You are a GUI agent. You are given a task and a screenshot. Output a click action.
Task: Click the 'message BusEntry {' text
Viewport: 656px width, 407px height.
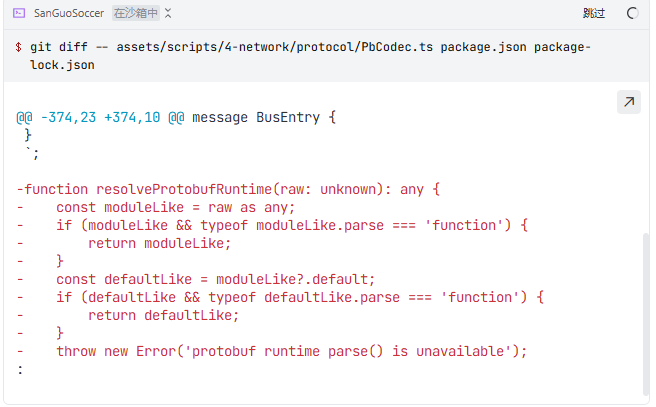pos(264,117)
